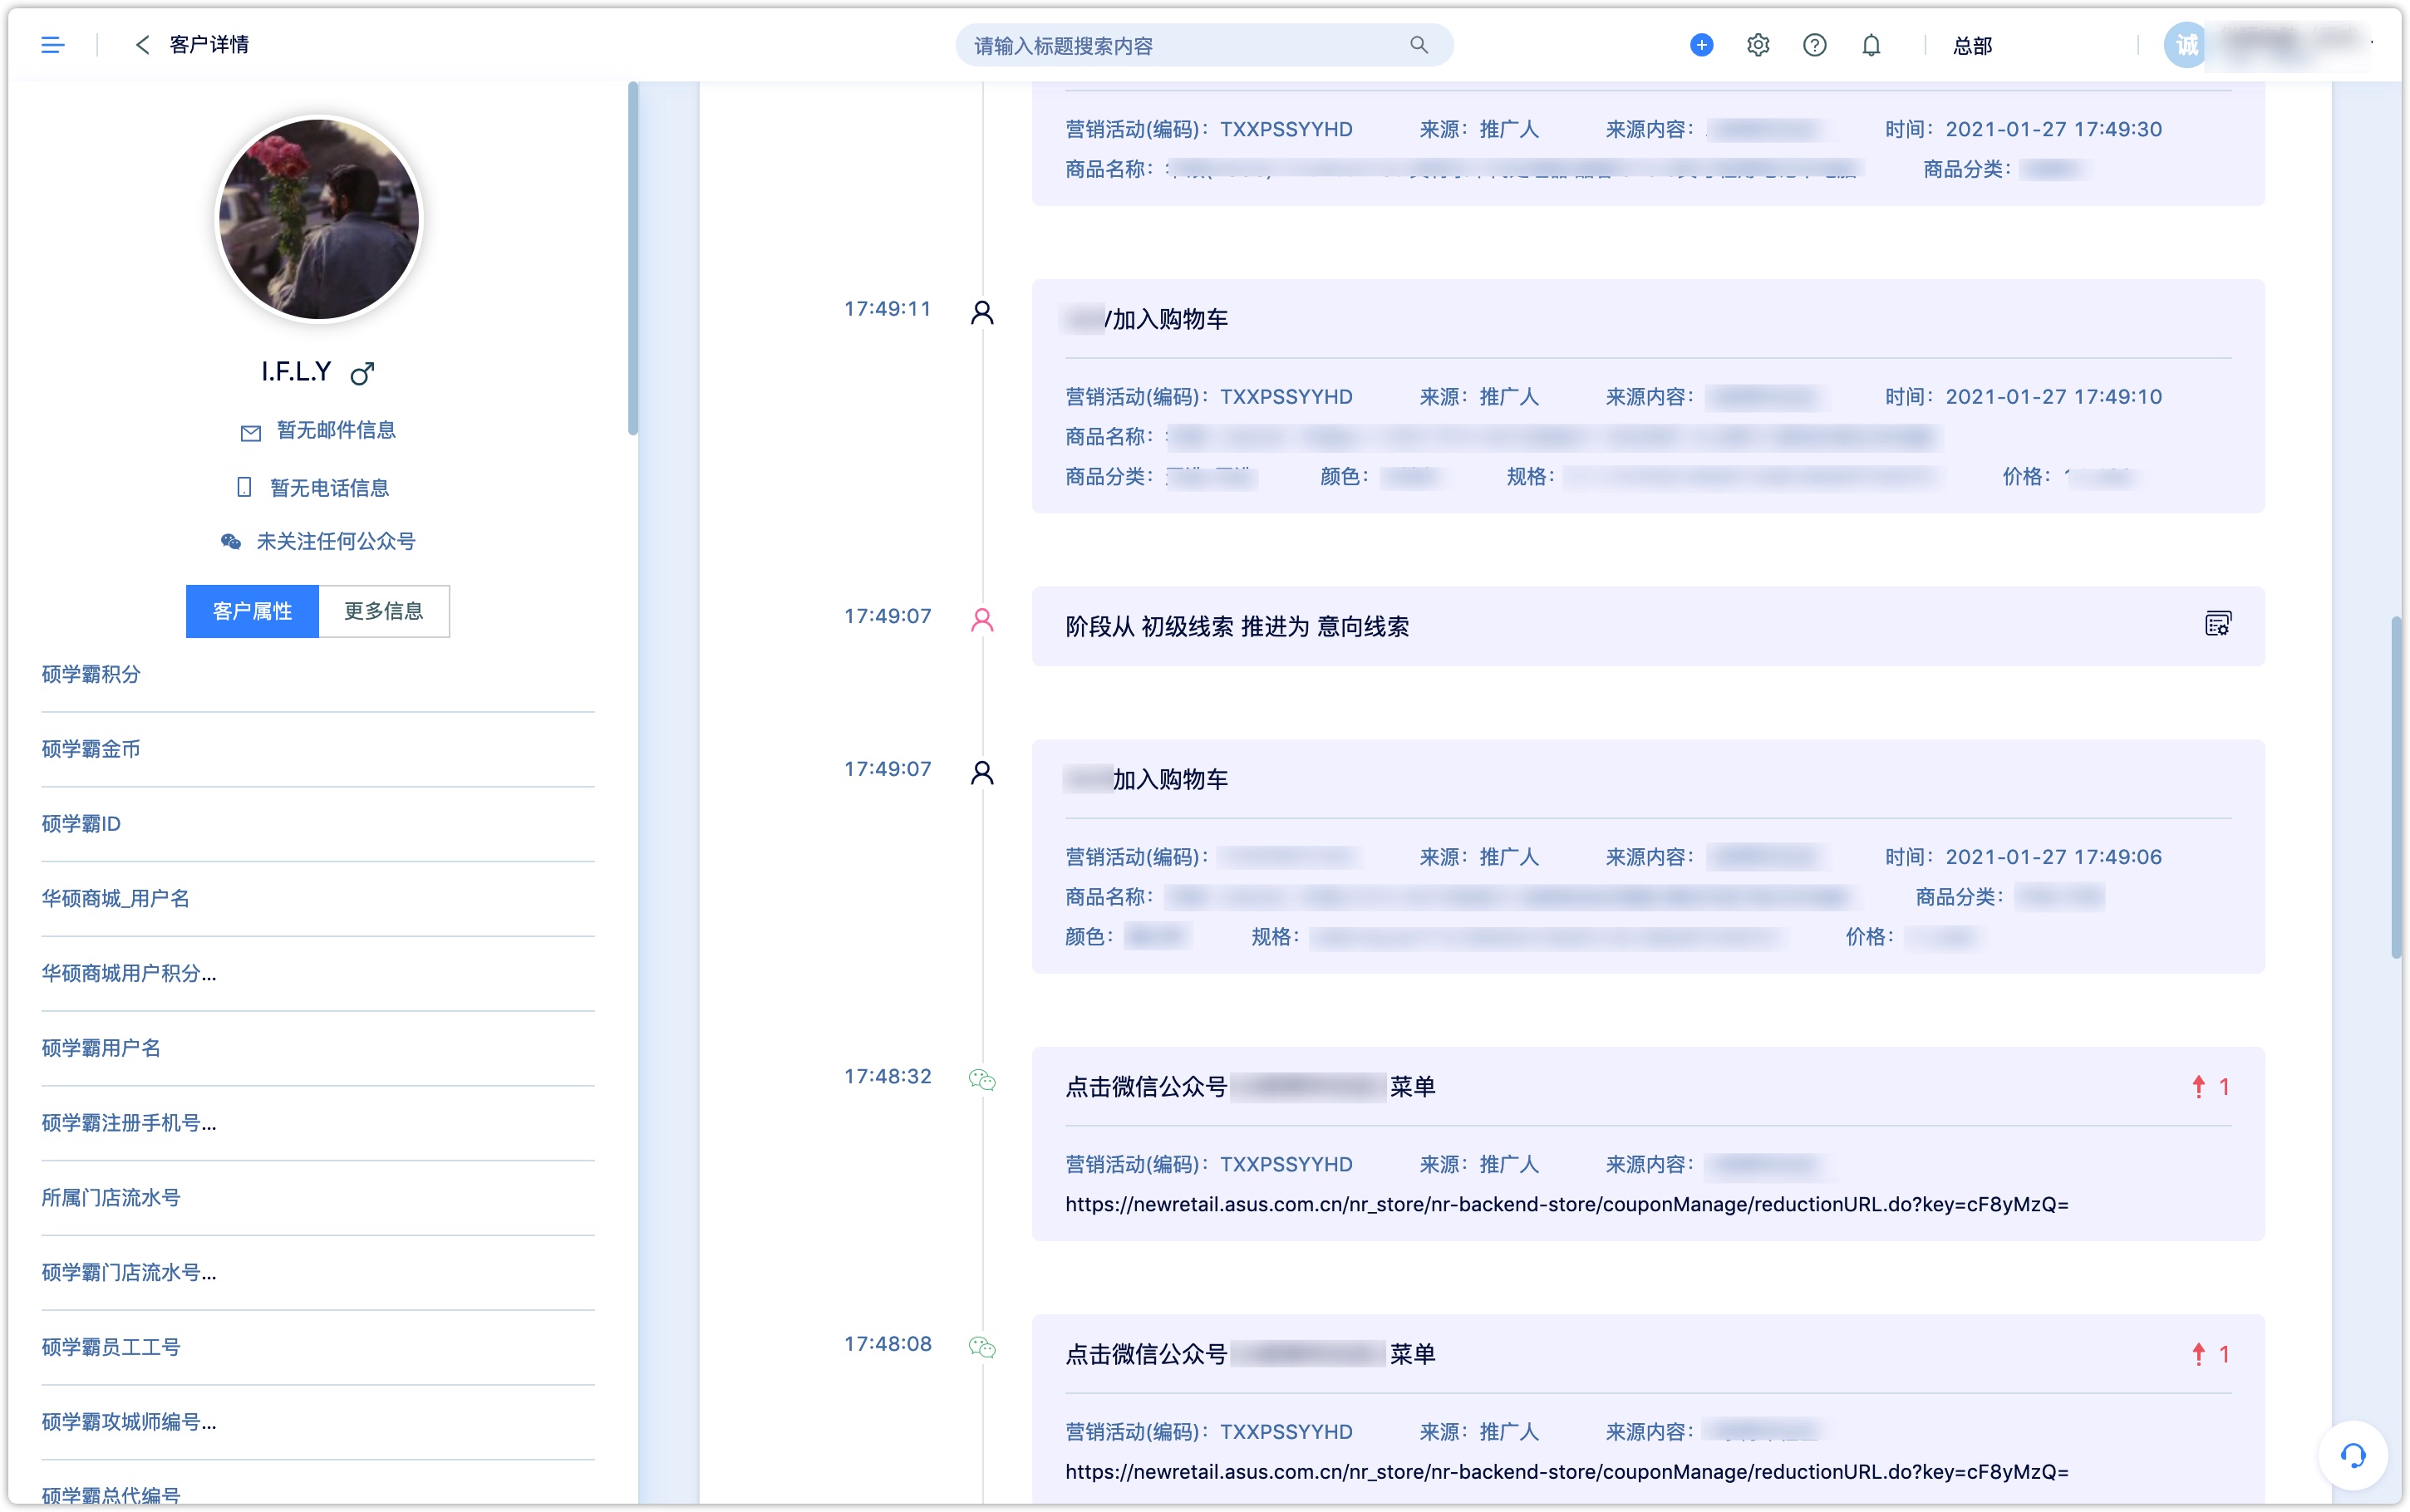This screenshot has width=2410, height=1512.
Task: Click 暂无邮件信息 text
Action: pyautogui.click(x=336, y=430)
